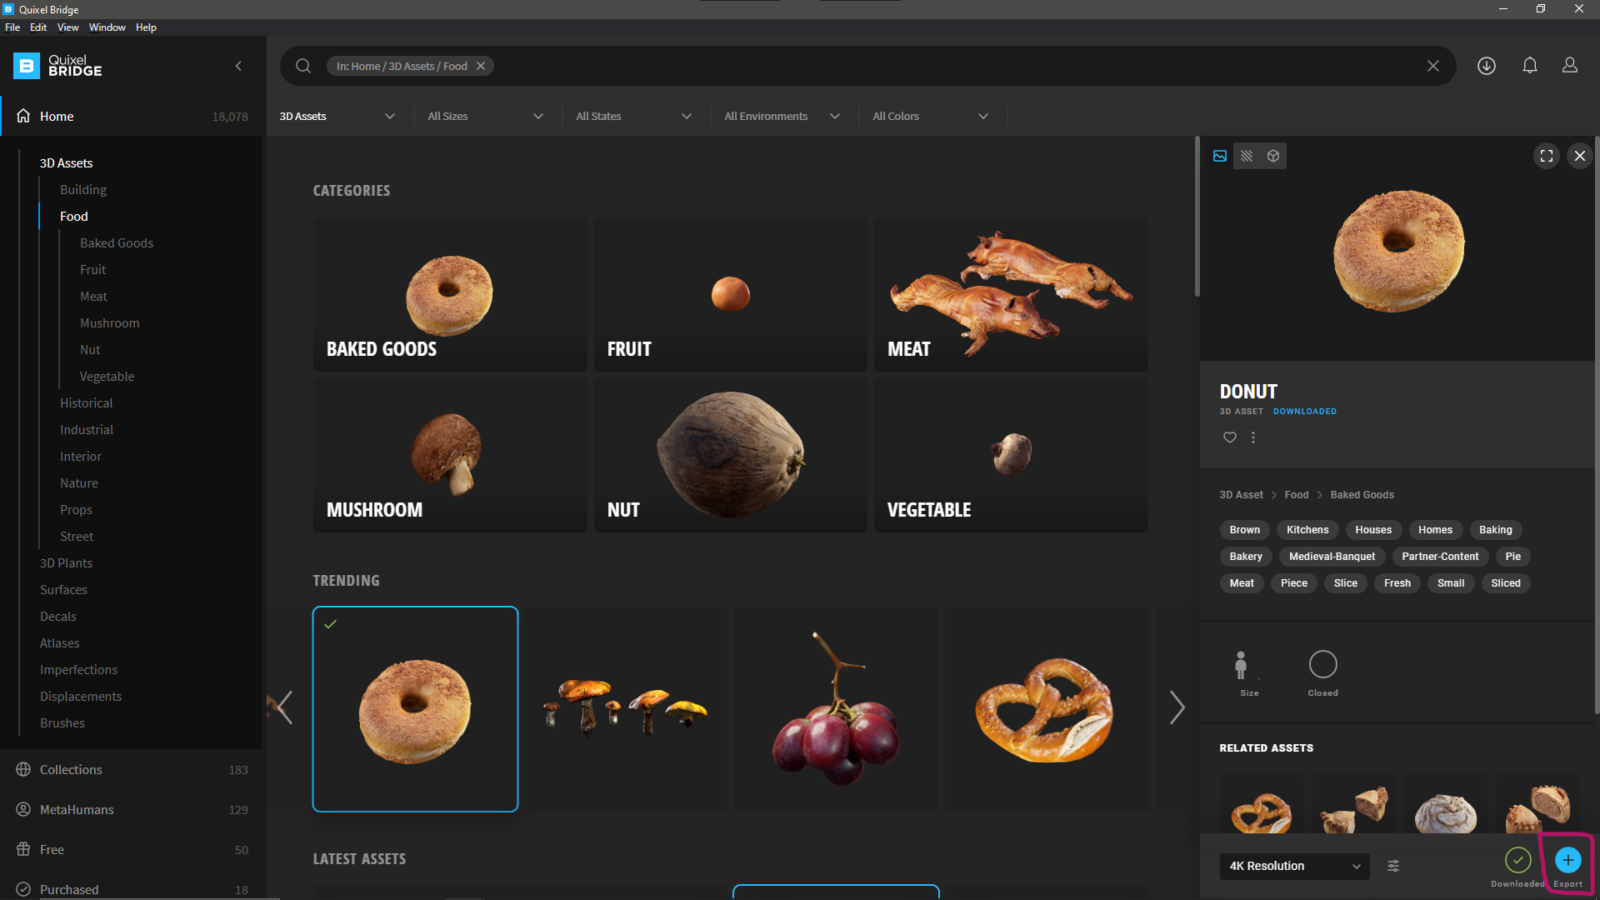This screenshot has height=900, width=1600.
Task: Expand asset preview to fullscreen
Action: (x=1546, y=155)
